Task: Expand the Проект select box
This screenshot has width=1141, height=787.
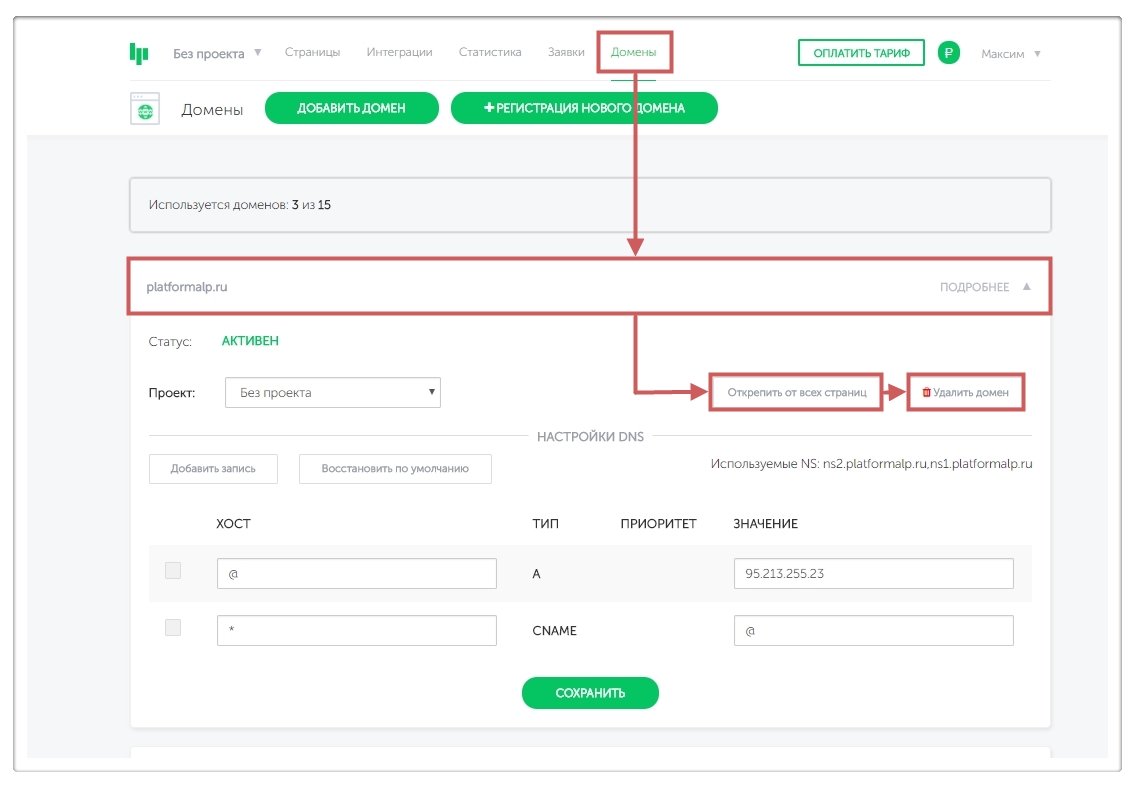Action: click(333, 393)
